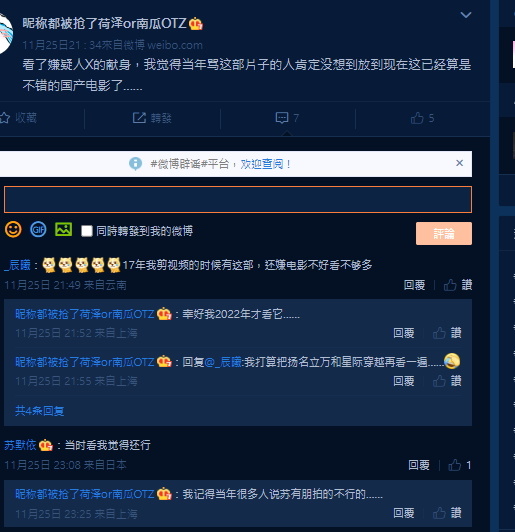The height and width of the screenshot is (532, 515).
Task: Dismiss the 微博辟谣 notice banner
Action: click(x=459, y=163)
